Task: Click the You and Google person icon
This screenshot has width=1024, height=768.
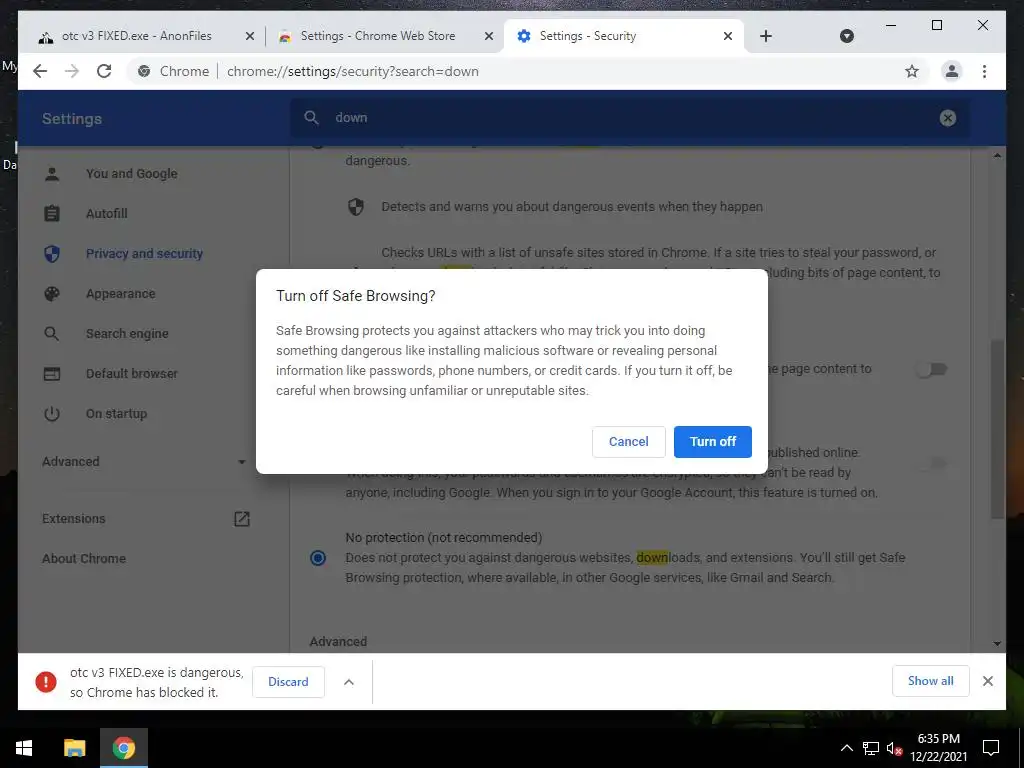Action: click(52, 174)
